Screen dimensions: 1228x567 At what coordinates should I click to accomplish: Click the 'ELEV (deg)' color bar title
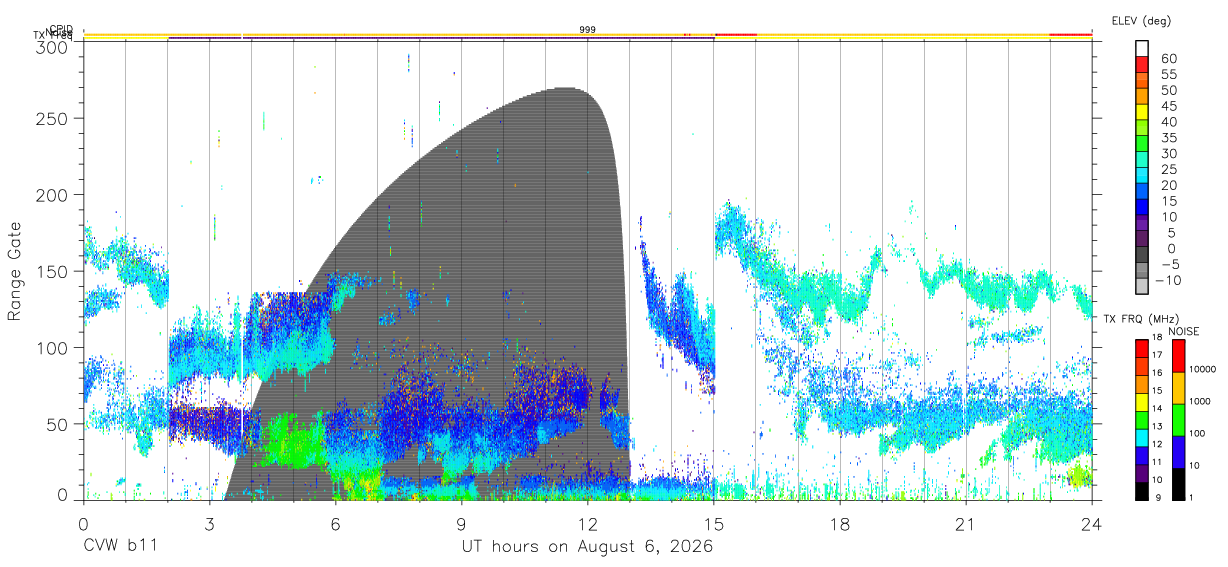point(1142,20)
